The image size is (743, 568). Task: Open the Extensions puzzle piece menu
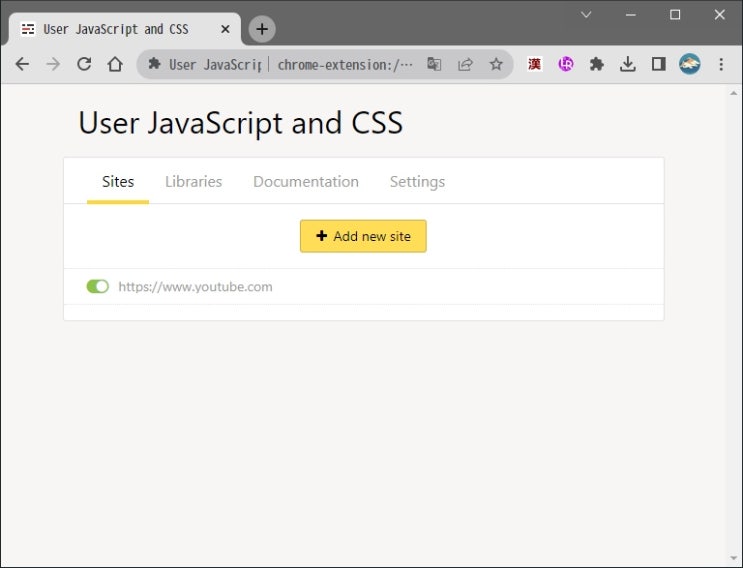coord(597,64)
